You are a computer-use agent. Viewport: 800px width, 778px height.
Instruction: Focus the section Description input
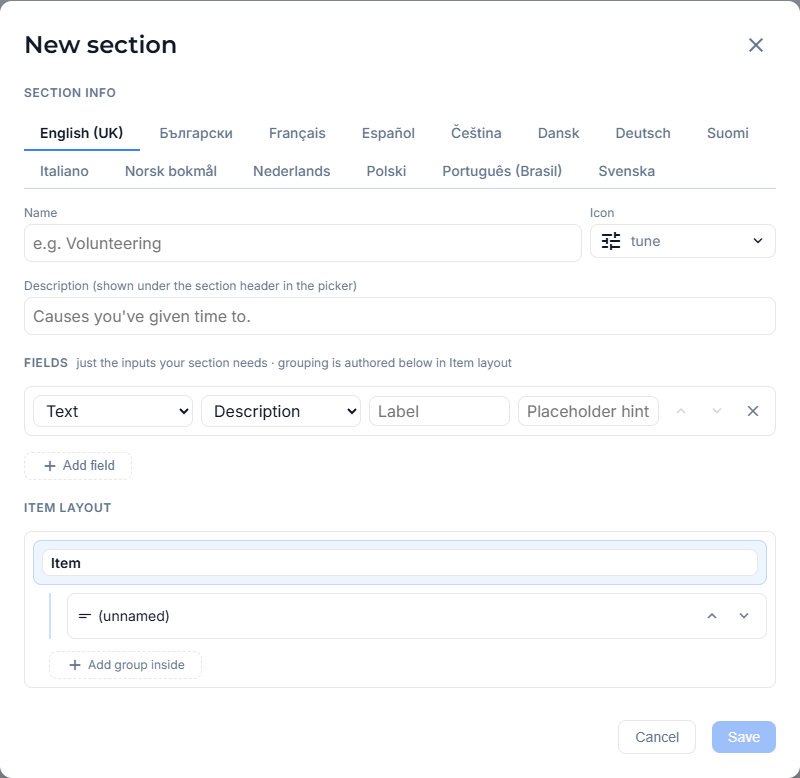pos(400,316)
